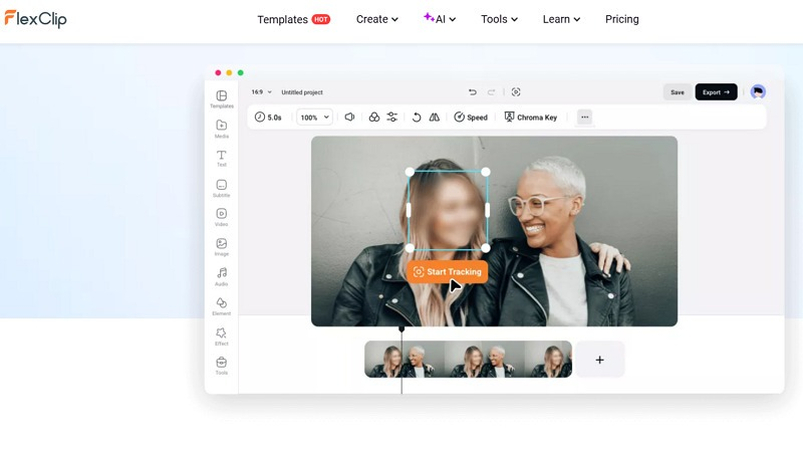This screenshot has height=450, width=803.
Task: Open the 100% zoom dropdown
Action: point(314,117)
